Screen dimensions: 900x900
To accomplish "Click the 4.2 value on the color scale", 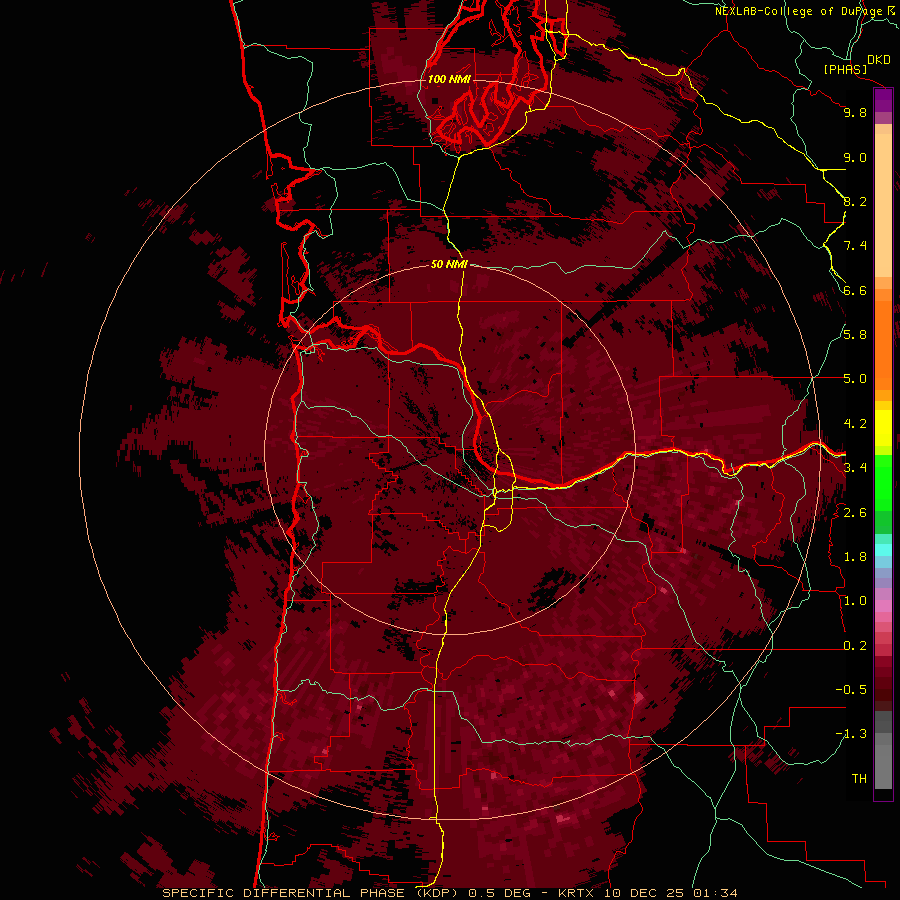I will pyautogui.click(x=855, y=424).
